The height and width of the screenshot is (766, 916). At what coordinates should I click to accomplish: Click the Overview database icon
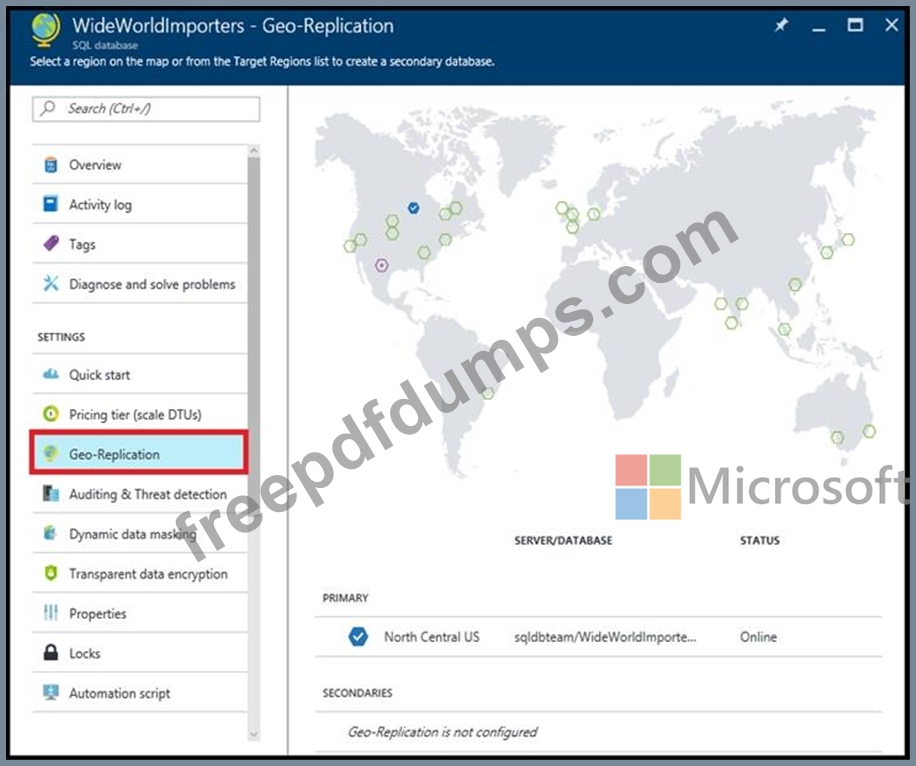click(51, 165)
